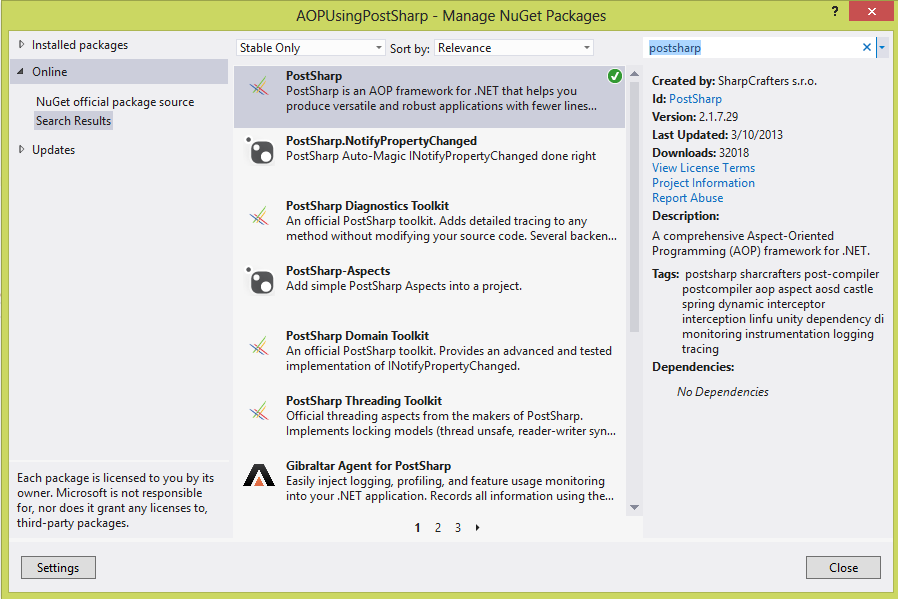Click Report Abuse link
The width and height of the screenshot is (898, 599).
687,198
